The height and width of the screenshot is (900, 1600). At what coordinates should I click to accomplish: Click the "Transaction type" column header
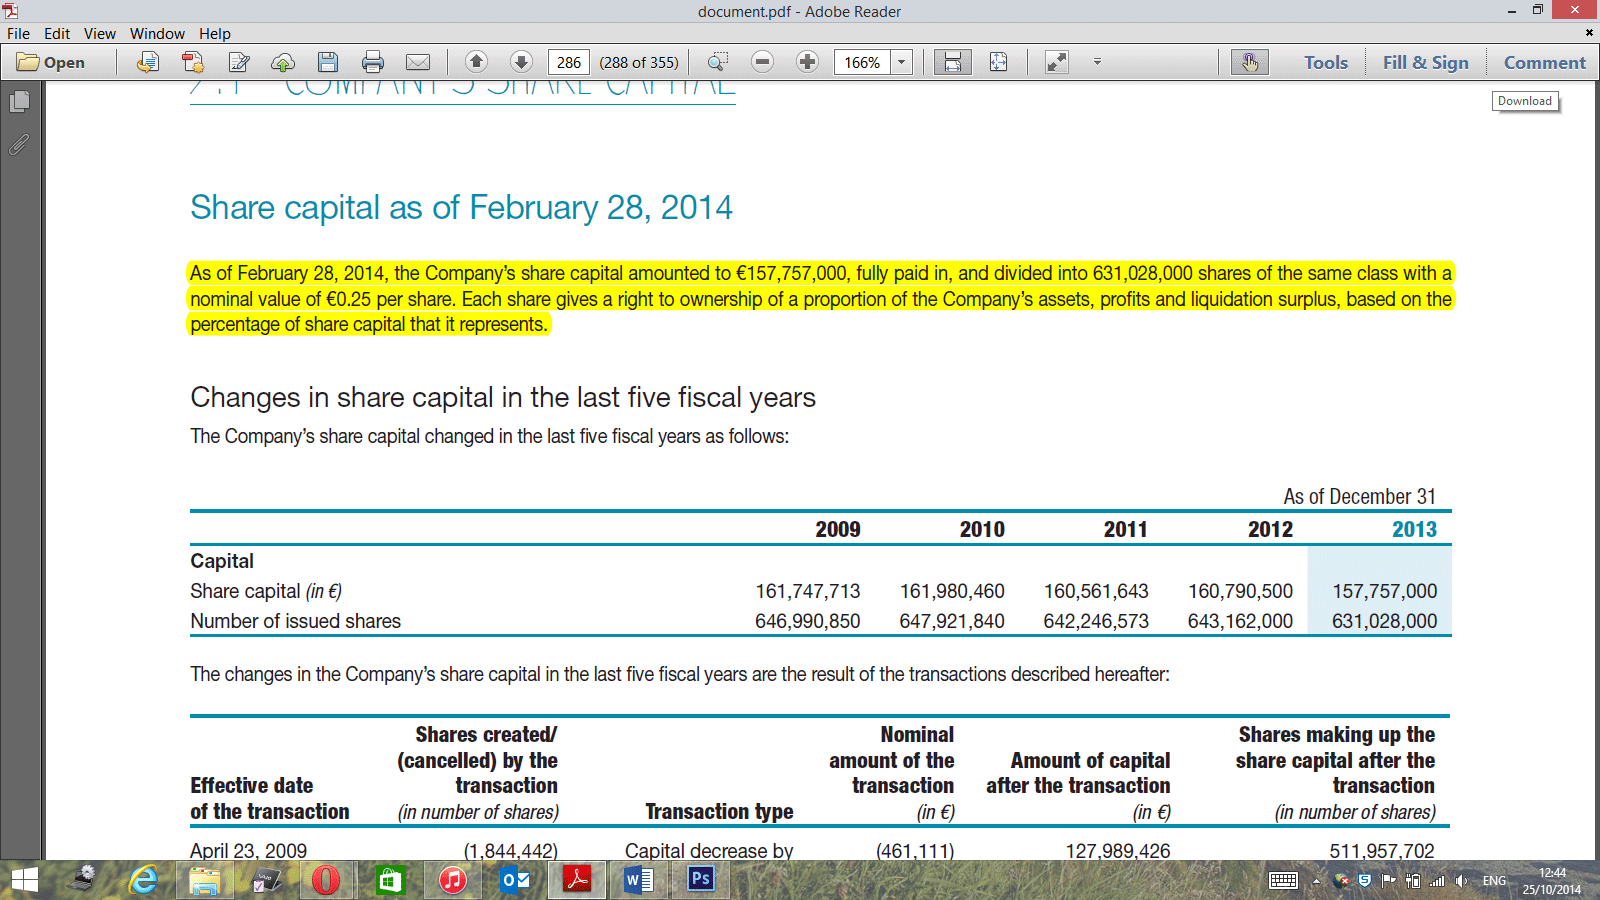(x=719, y=811)
